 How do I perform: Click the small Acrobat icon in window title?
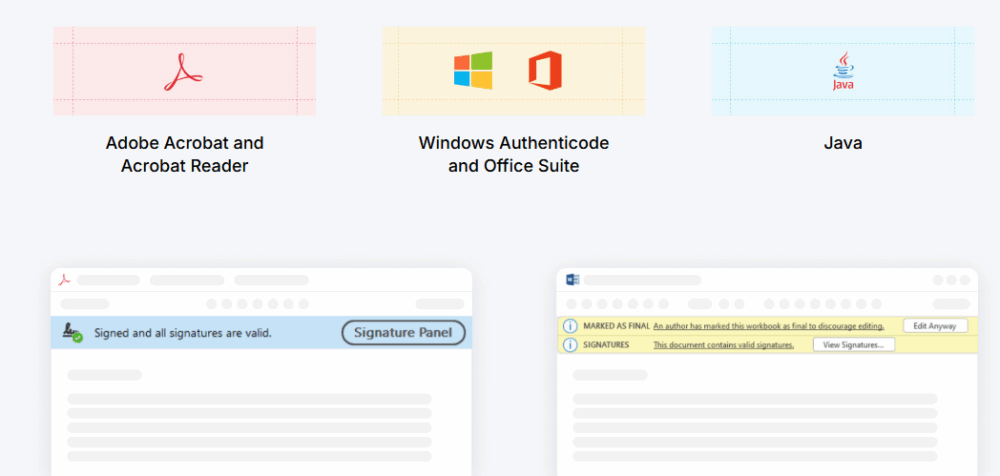tap(64, 280)
